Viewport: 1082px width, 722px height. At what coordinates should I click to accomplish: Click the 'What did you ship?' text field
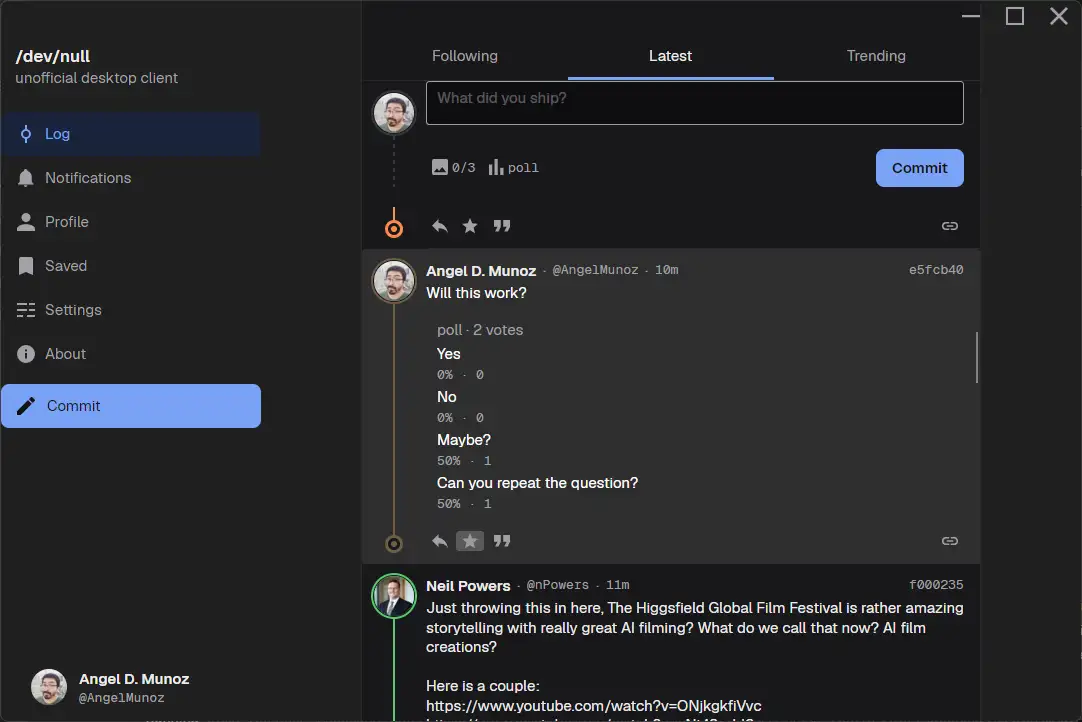694,104
